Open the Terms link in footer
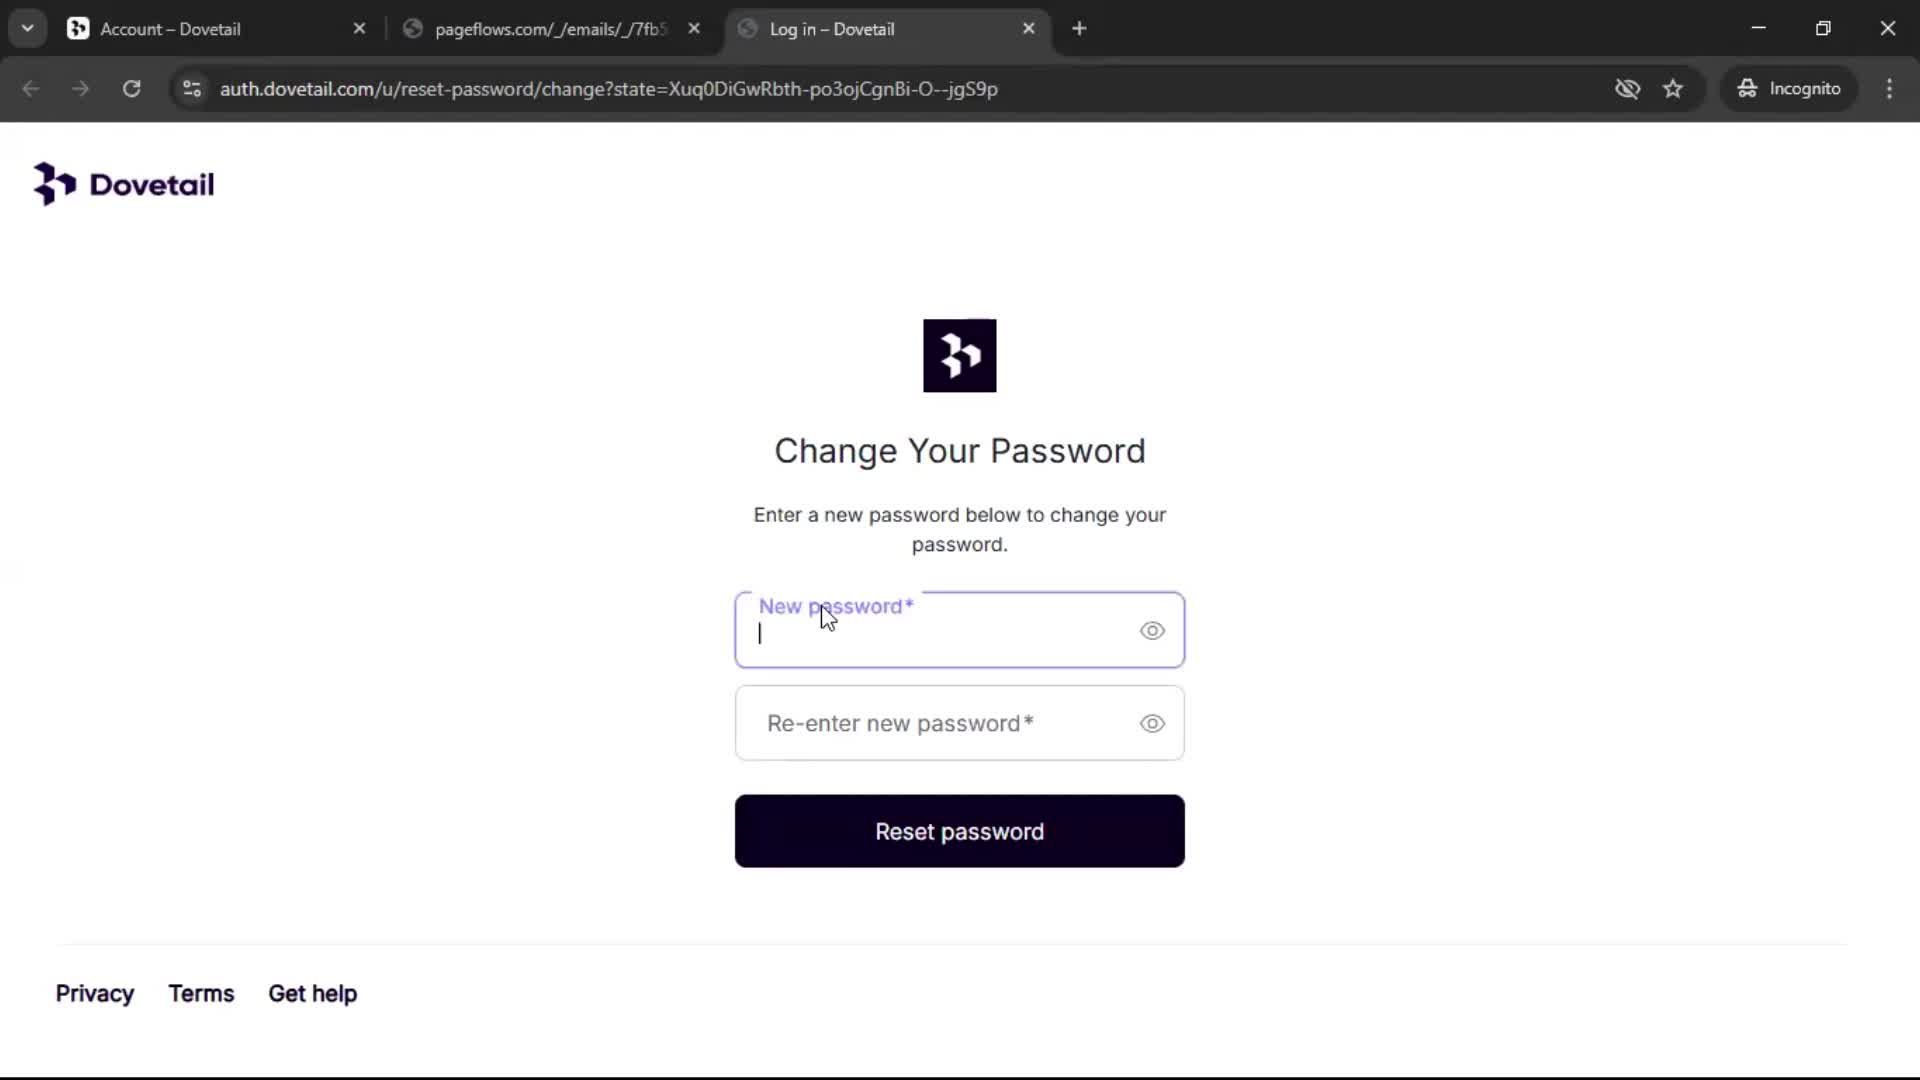 point(201,994)
